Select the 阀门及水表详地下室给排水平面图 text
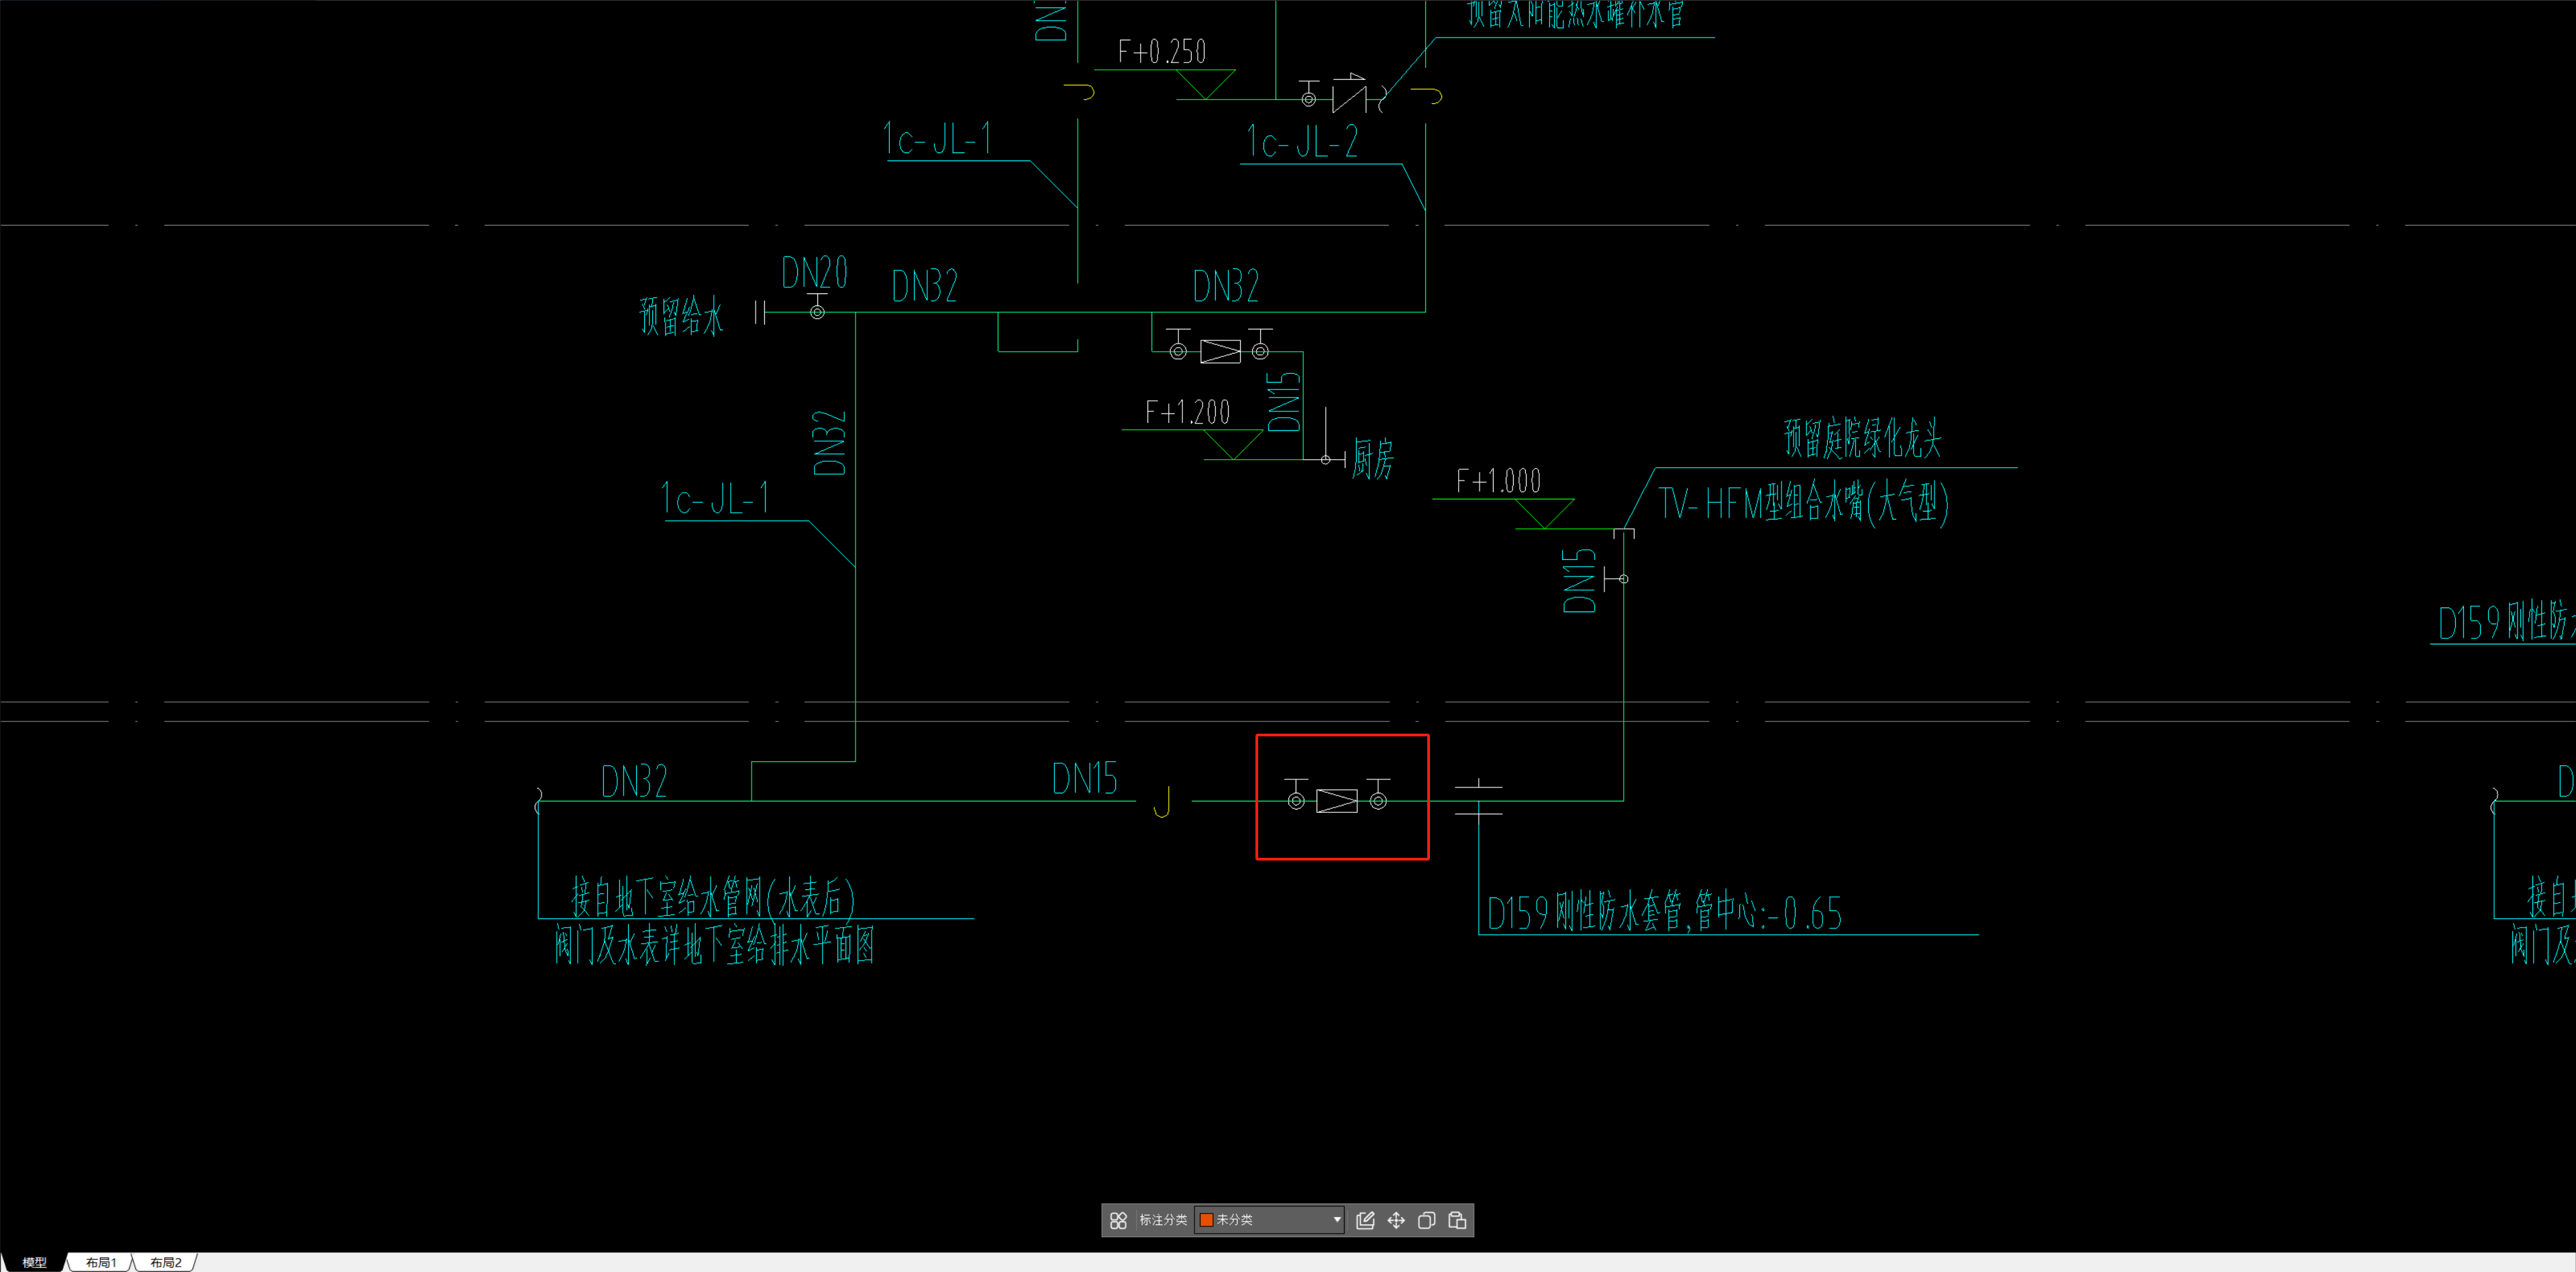This screenshot has height=1272, width=2576. pos(714,945)
